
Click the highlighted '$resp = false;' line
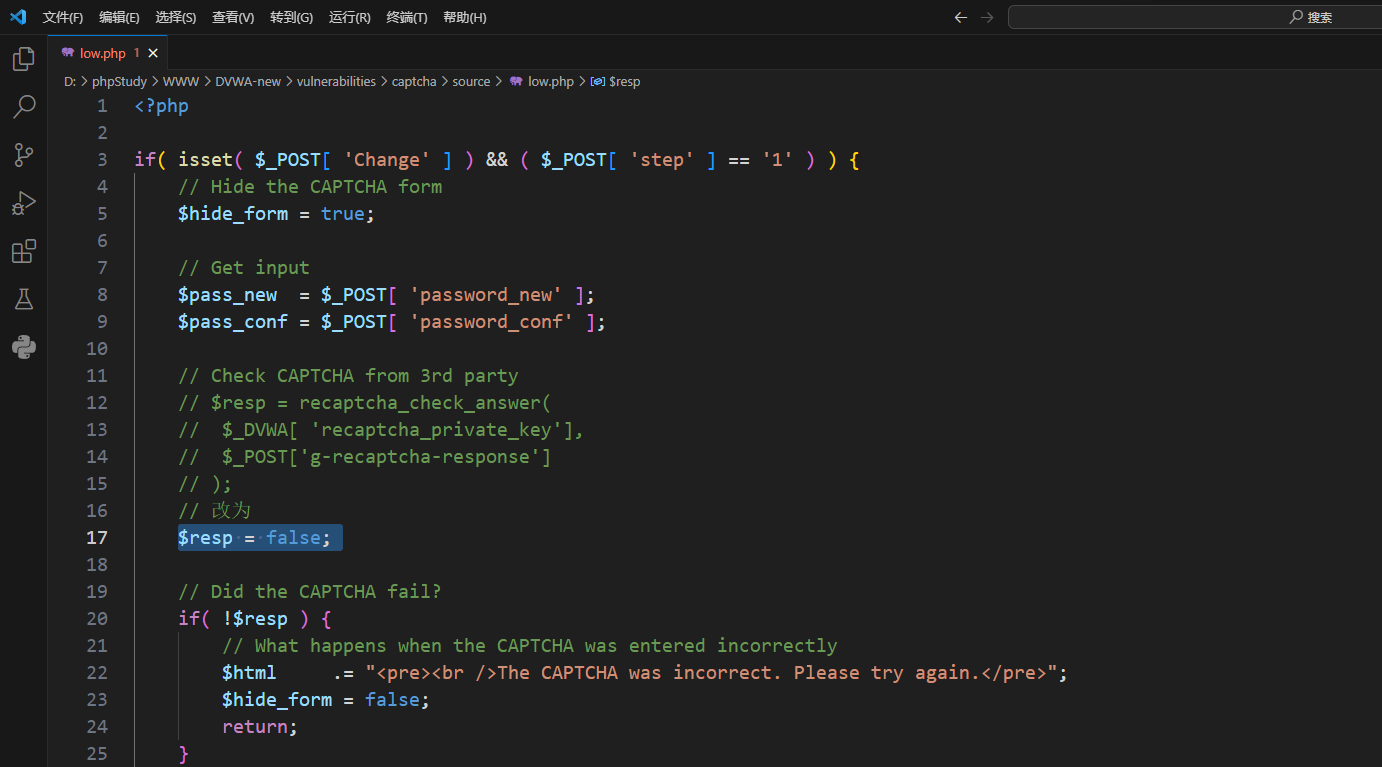(255, 538)
